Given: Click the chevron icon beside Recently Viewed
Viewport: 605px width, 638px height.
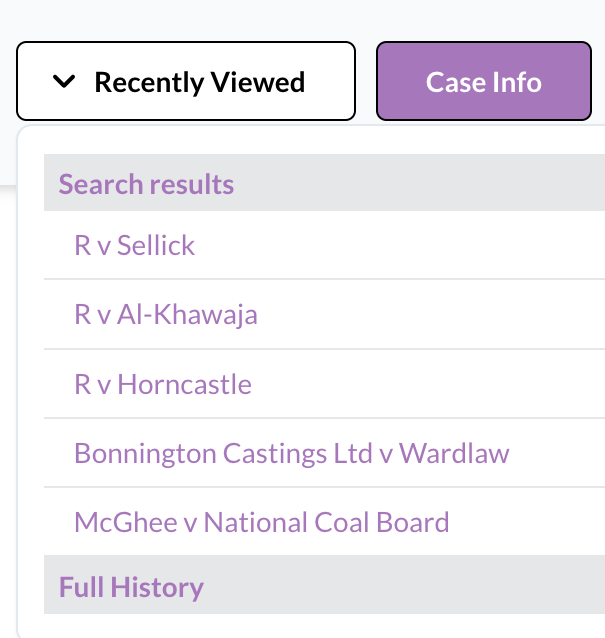Looking at the screenshot, I should (x=64, y=82).
